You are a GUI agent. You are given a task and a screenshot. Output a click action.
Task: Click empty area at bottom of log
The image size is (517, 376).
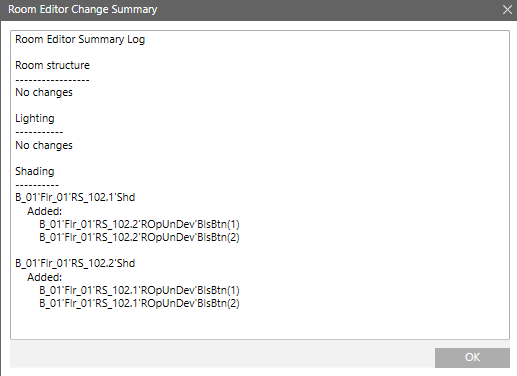click(260, 325)
